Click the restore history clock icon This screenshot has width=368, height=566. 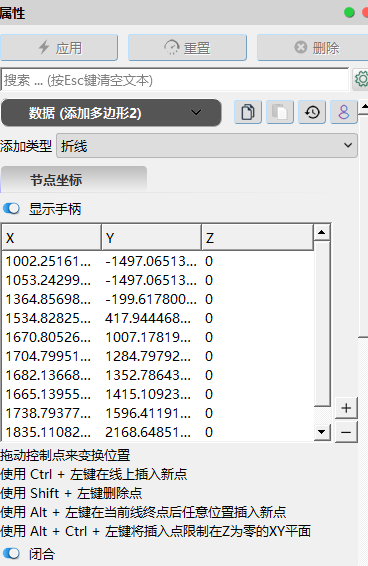(312, 112)
